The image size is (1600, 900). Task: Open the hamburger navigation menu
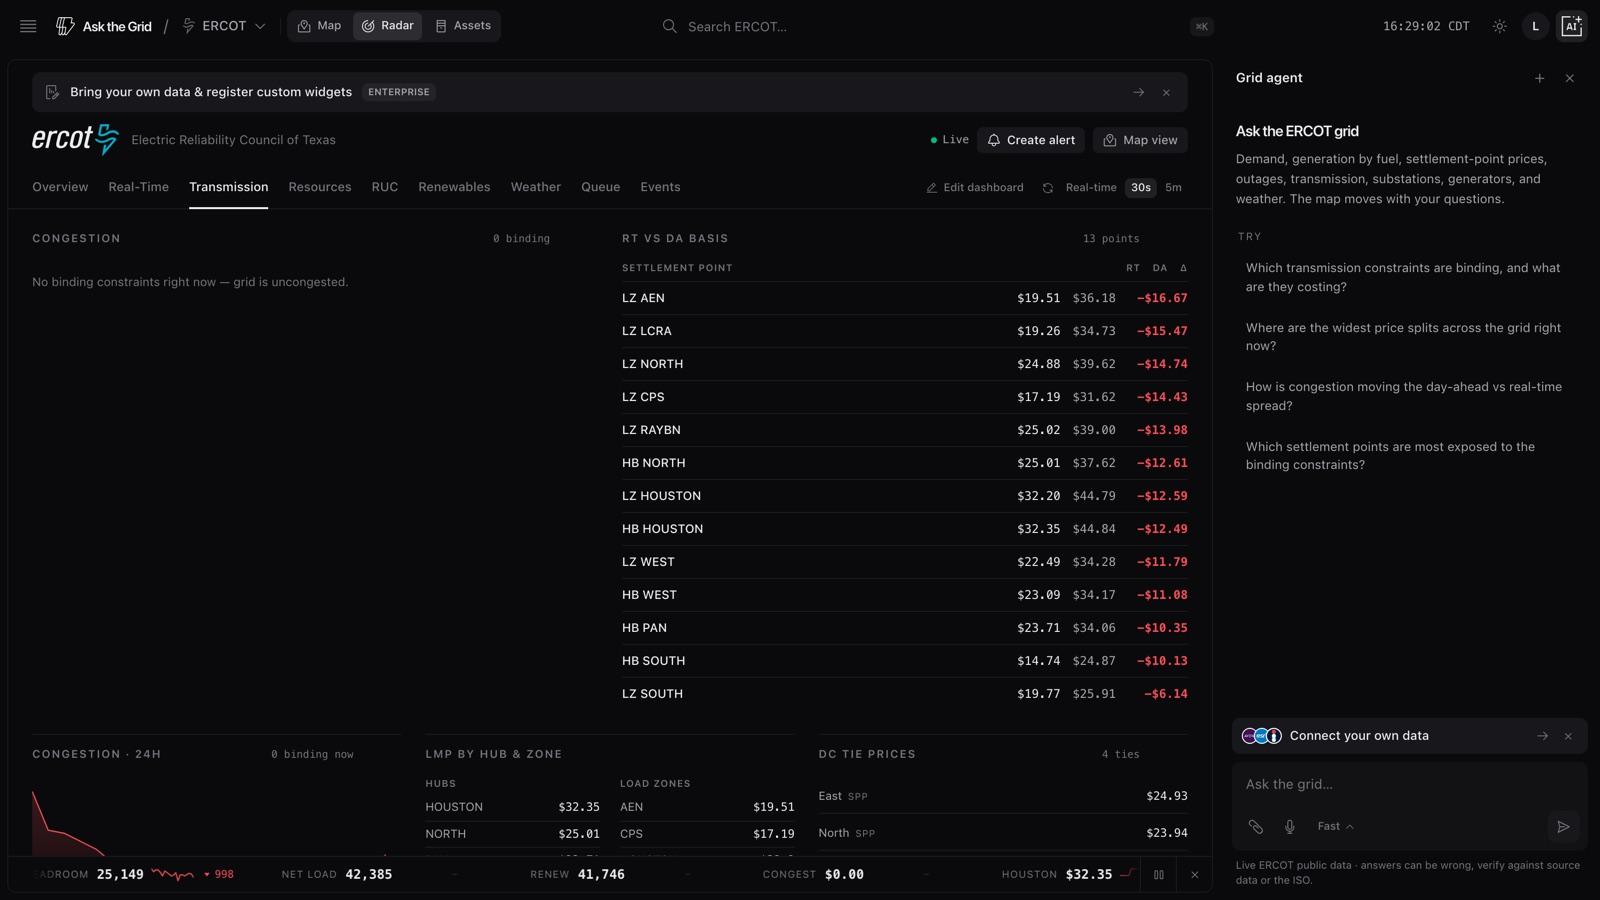[x=28, y=26]
